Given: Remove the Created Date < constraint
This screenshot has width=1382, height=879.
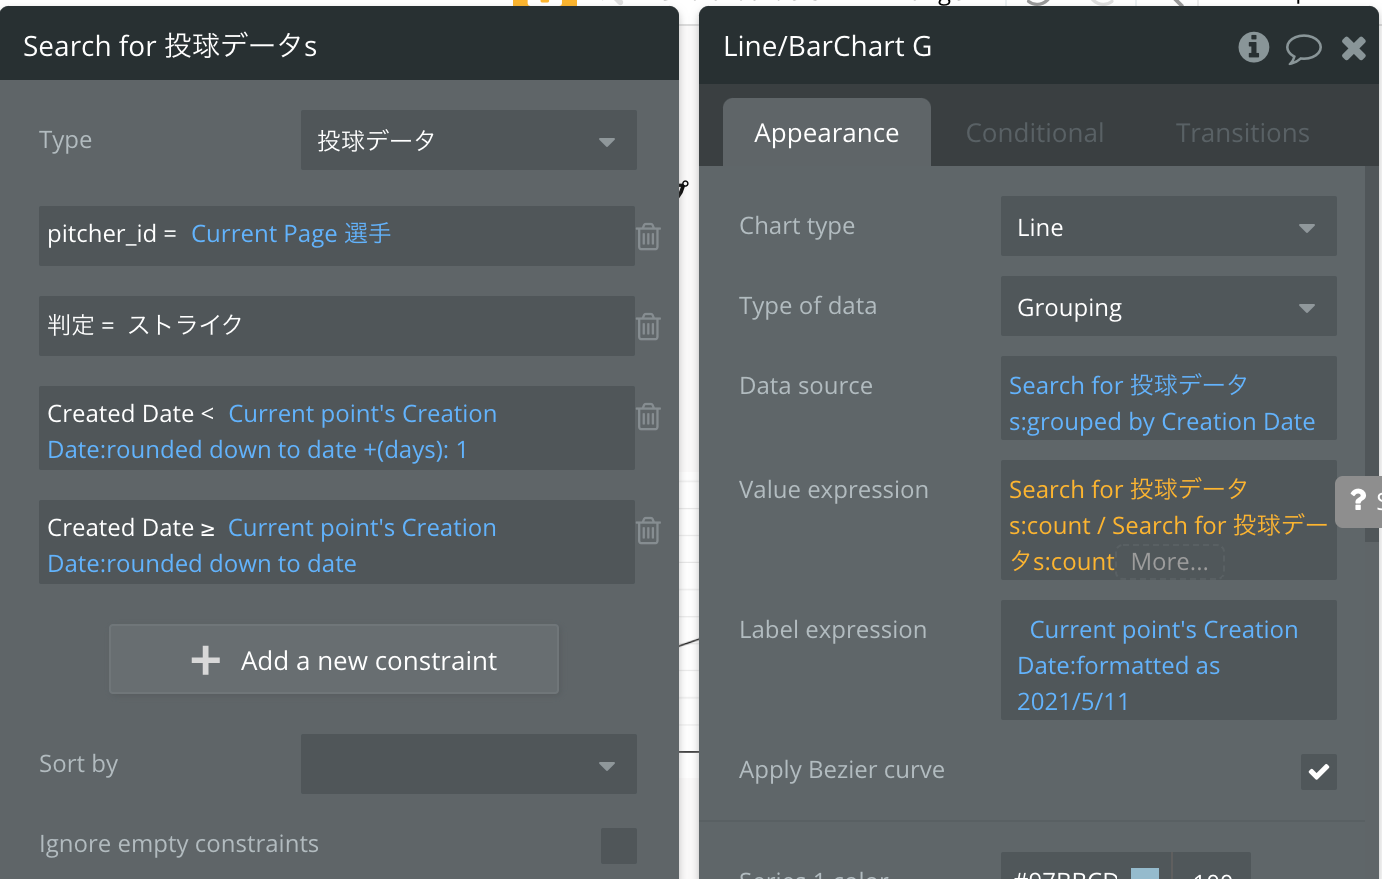Looking at the screenshot, I should click(648, 416).
